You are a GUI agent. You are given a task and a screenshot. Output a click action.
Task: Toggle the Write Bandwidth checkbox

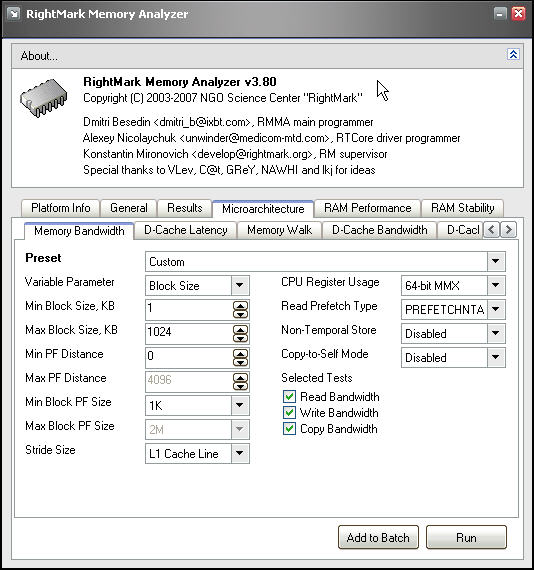point(289,413)
